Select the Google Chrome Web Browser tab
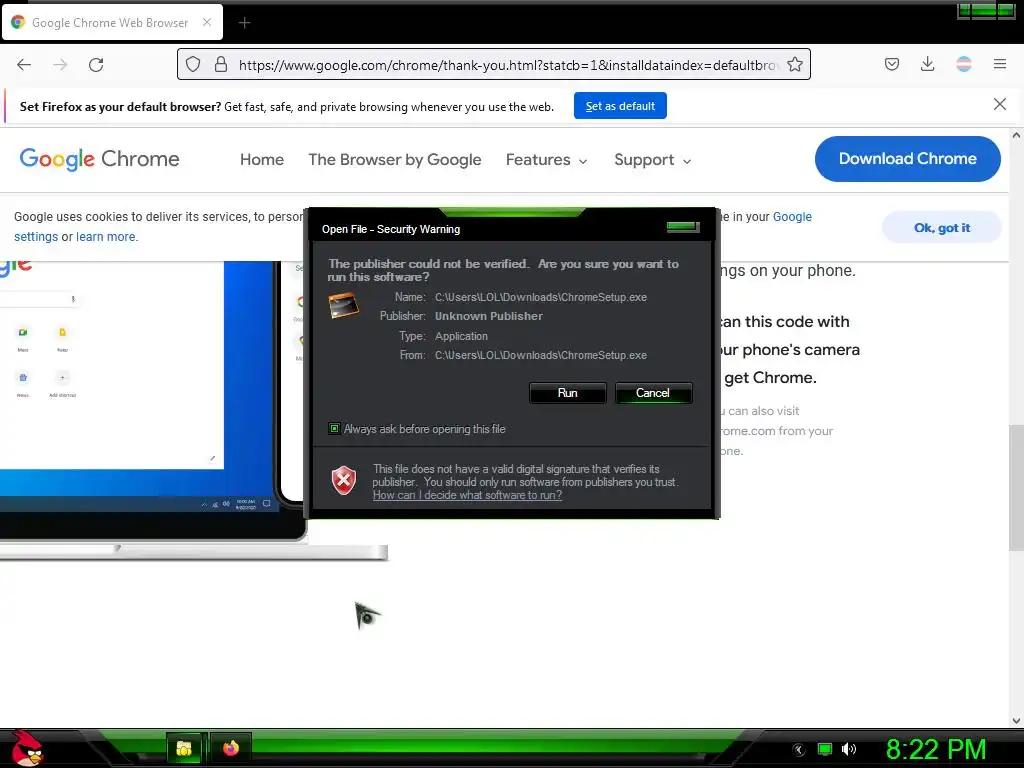 click(x=112, y=22)
